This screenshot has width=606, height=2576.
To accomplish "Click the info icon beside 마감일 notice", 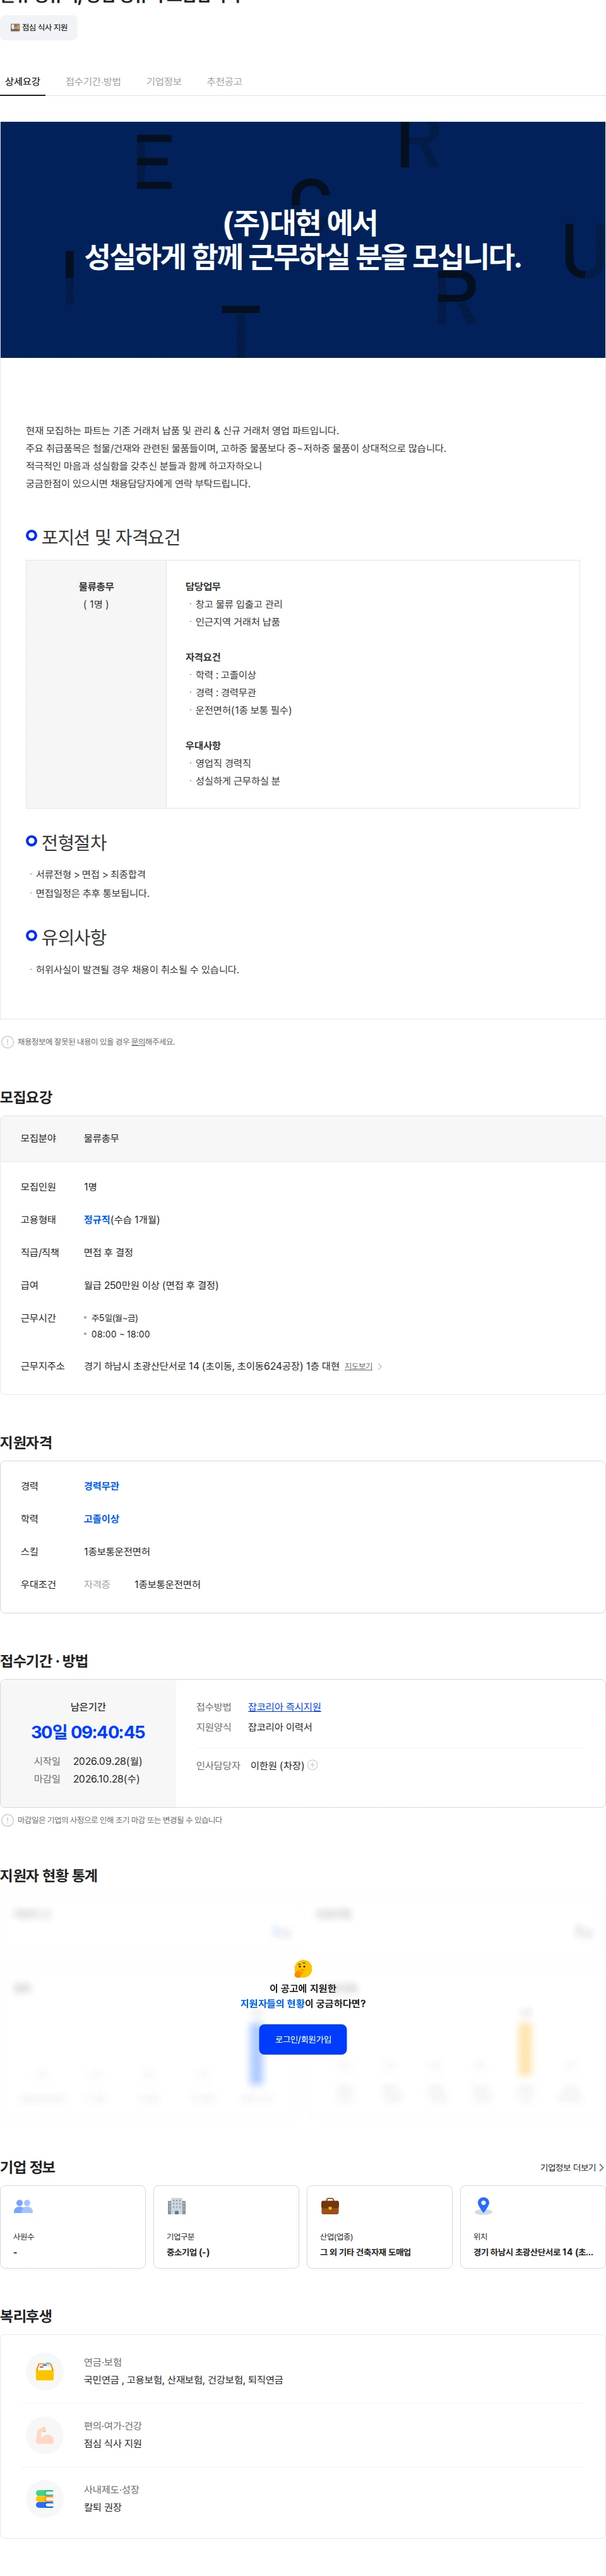I will click(x=8, y=1820).
